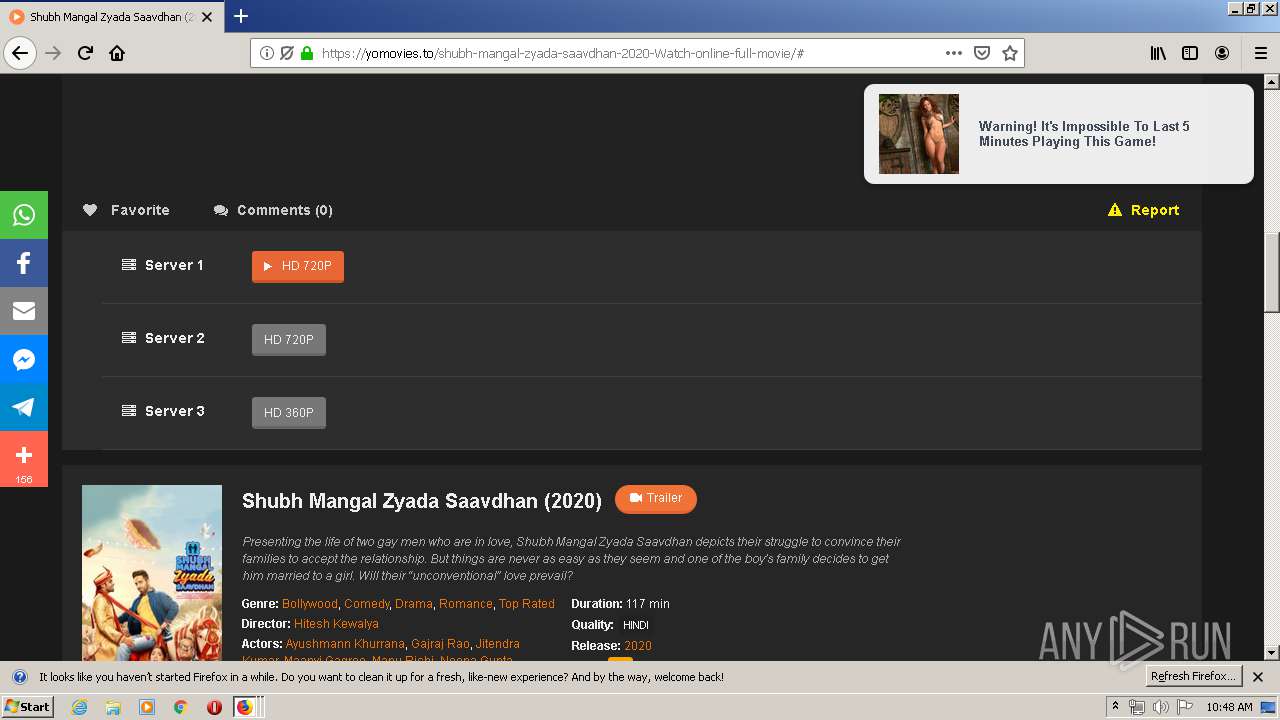The image size is (1280, 720).
Task: Go back with browser back arrow
Action: [20, 53]
